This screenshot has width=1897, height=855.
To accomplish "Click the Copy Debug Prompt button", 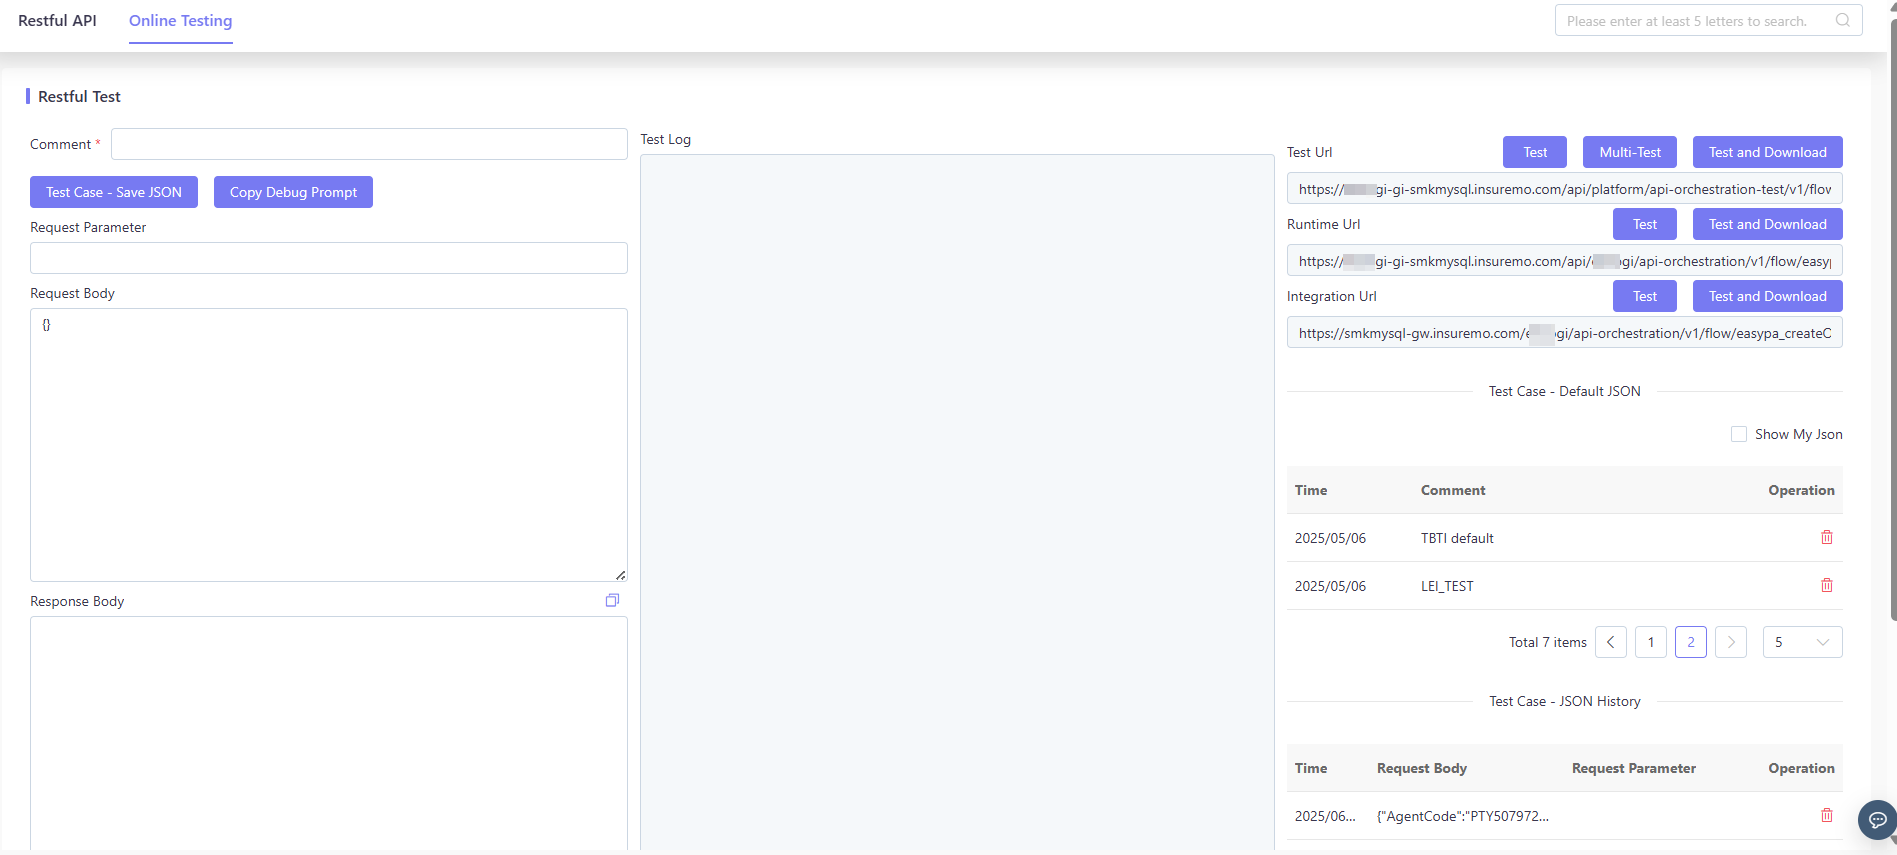I will coord(293,192).
